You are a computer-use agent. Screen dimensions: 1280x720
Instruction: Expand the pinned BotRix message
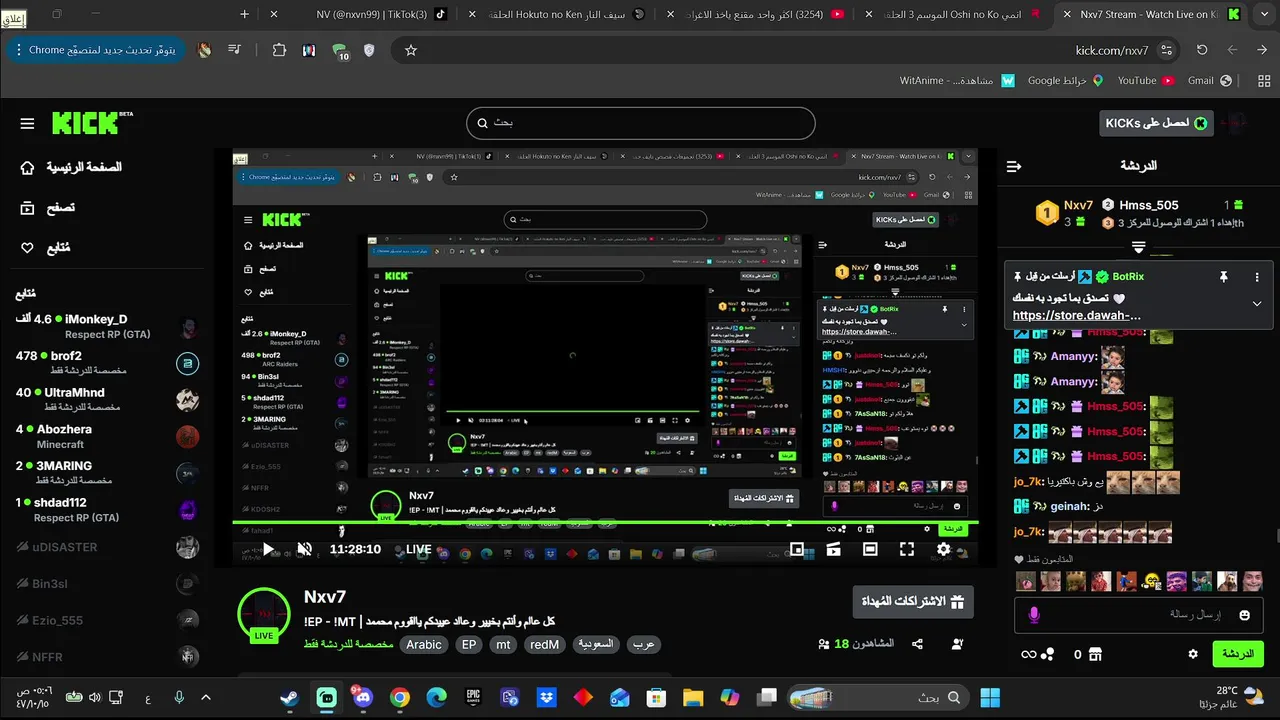coord(1257,303)
